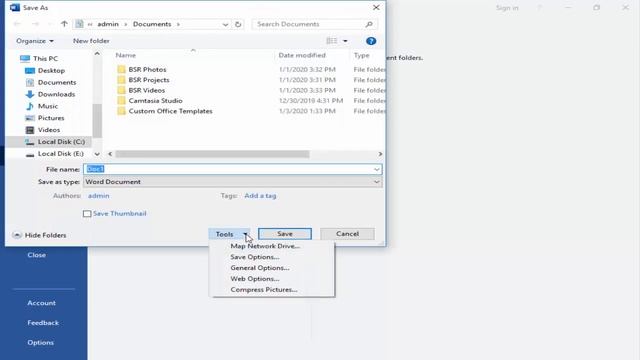Sort by the Name column header

pyautogui.click(x=125, y=55)
